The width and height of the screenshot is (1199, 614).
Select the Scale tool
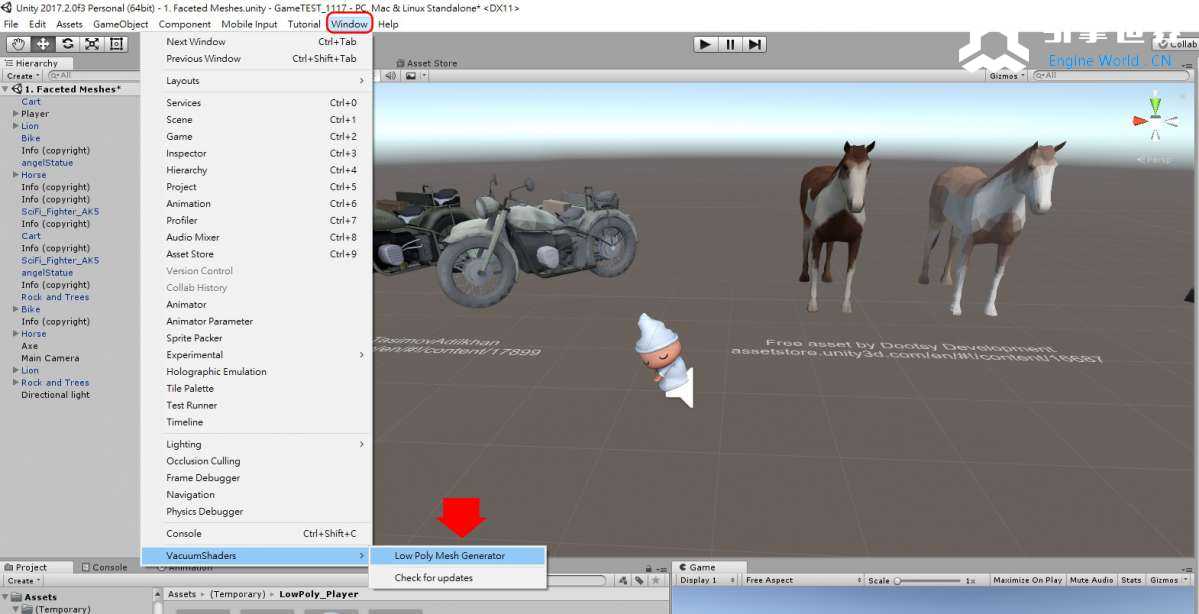[x=92, y=44]
